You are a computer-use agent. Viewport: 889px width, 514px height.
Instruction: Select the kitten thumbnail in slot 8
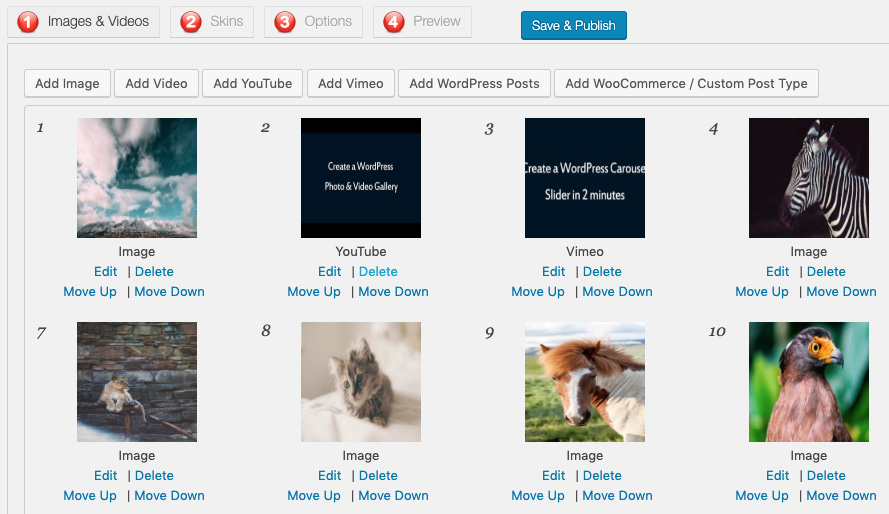coord(361,382)
